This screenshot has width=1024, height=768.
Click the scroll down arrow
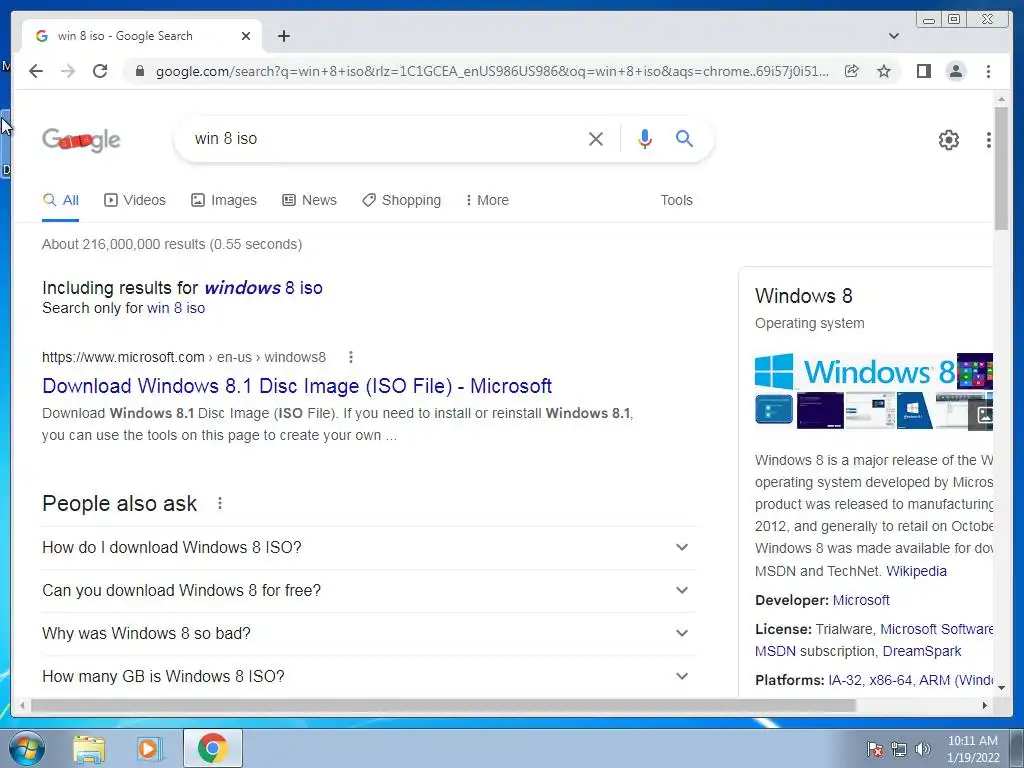pyautogui.click(x=1001, y=687)
